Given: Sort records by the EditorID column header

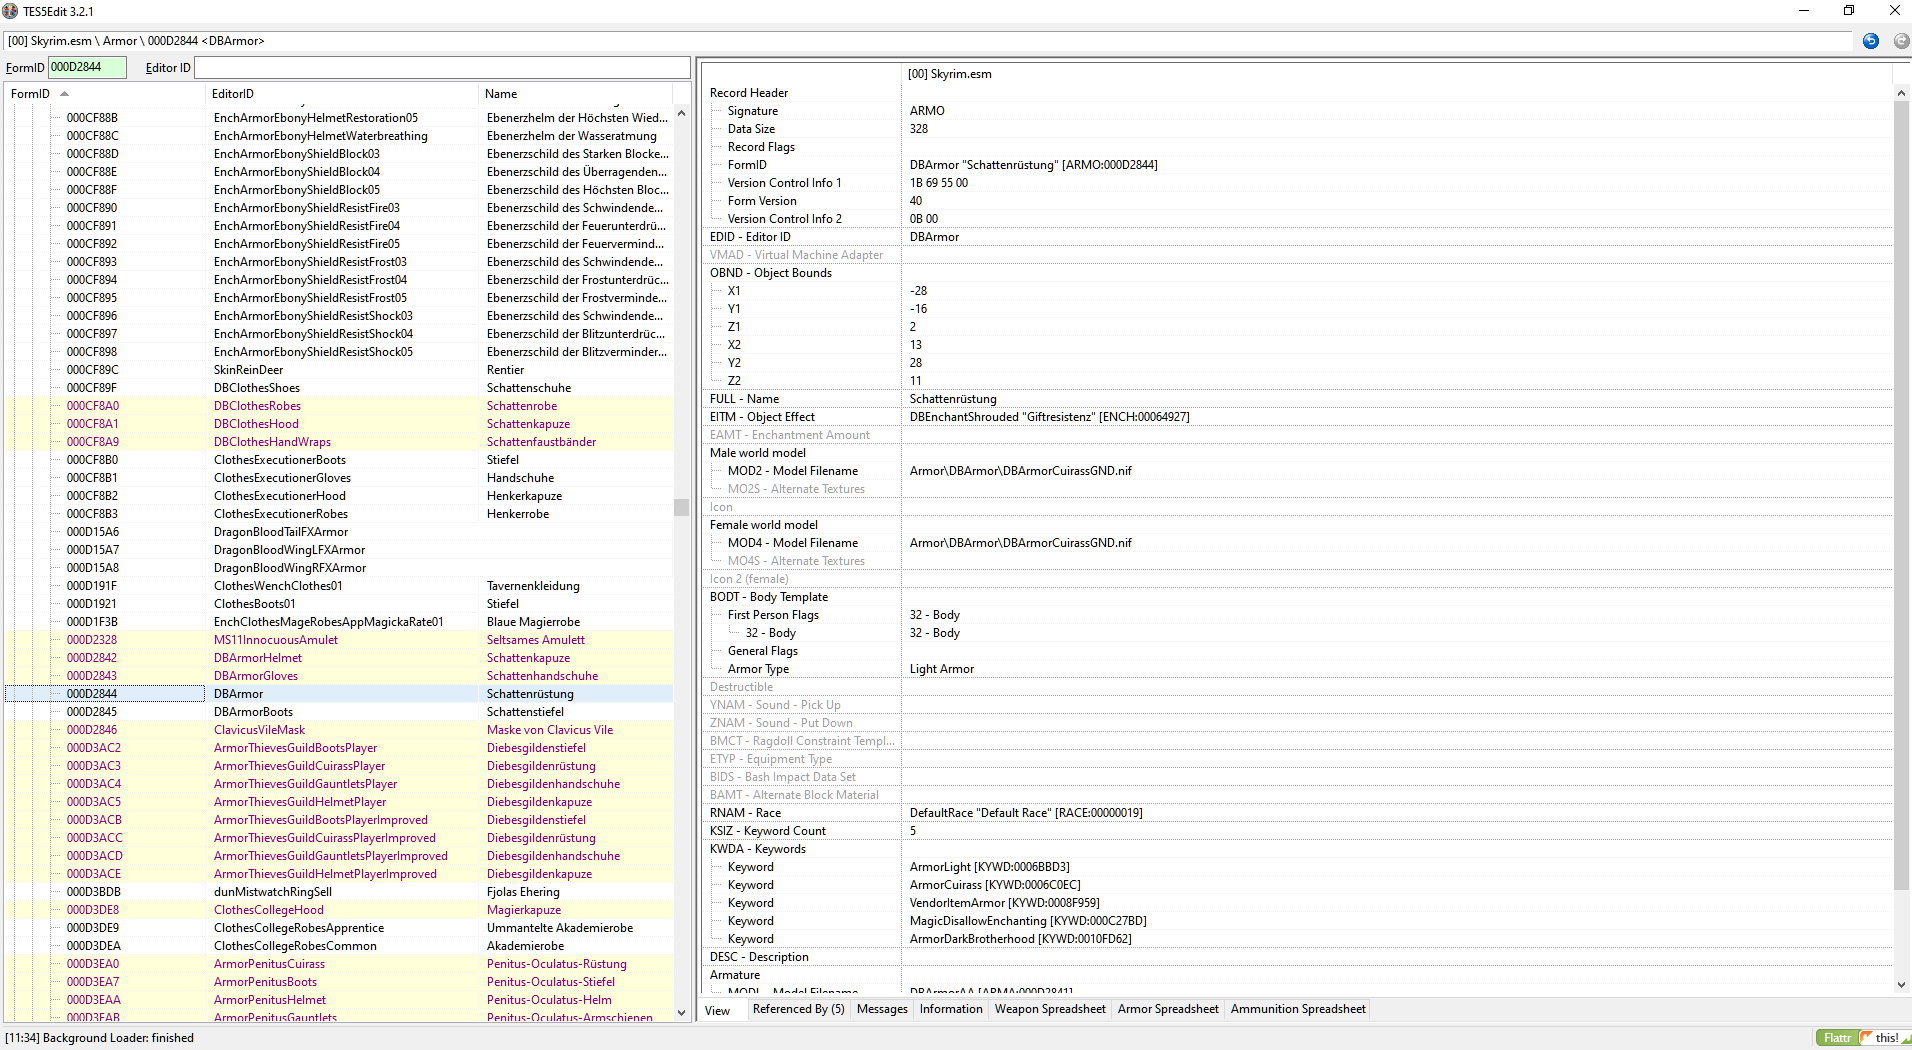Looking at the screenshot, I should [x=342, y=94].
